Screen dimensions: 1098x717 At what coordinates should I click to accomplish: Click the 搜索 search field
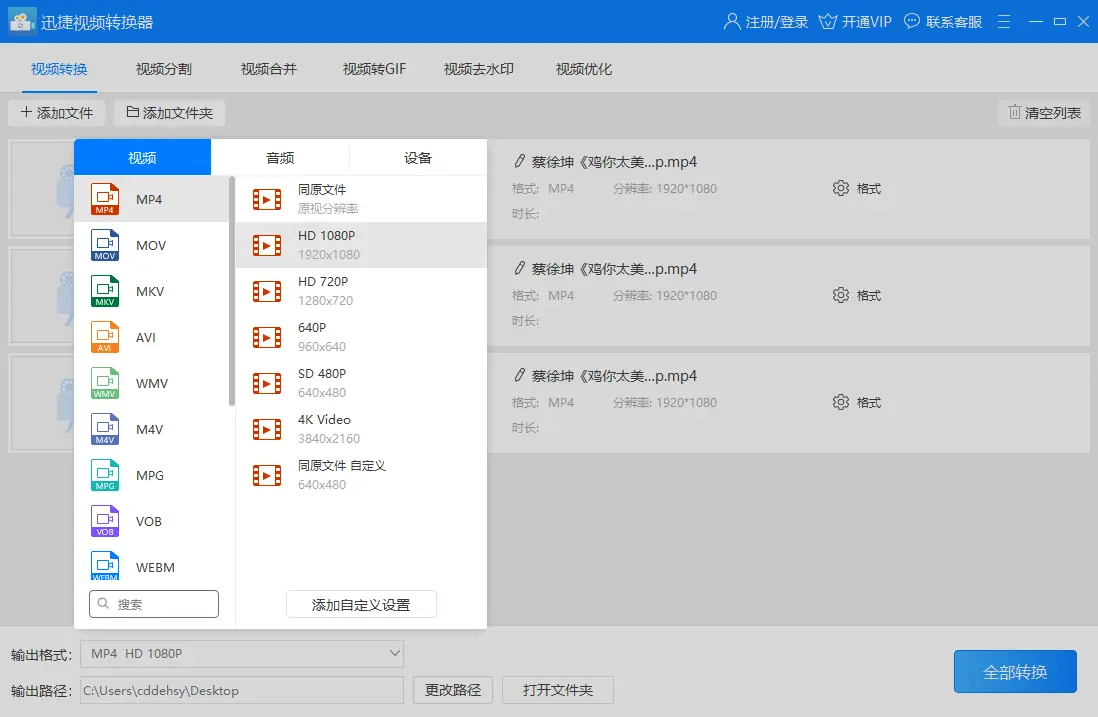pyautogui.click(x=154, y=604)
